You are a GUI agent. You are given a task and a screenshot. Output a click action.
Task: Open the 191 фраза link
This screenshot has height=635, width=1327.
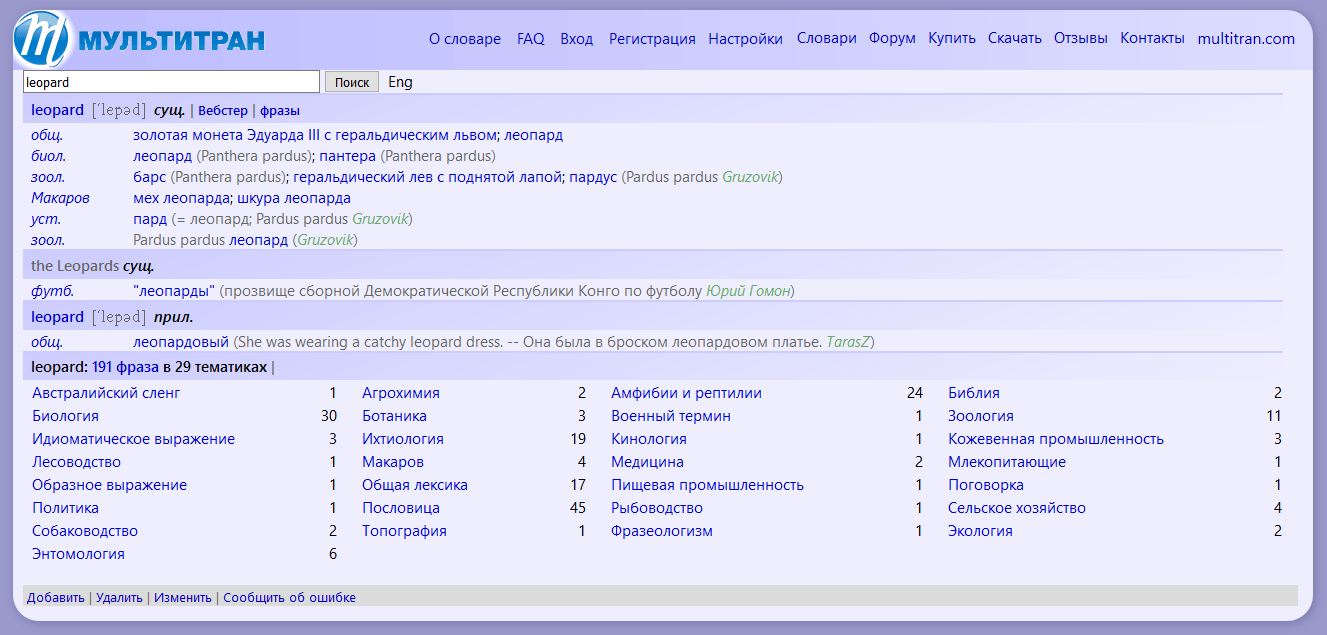125,367
